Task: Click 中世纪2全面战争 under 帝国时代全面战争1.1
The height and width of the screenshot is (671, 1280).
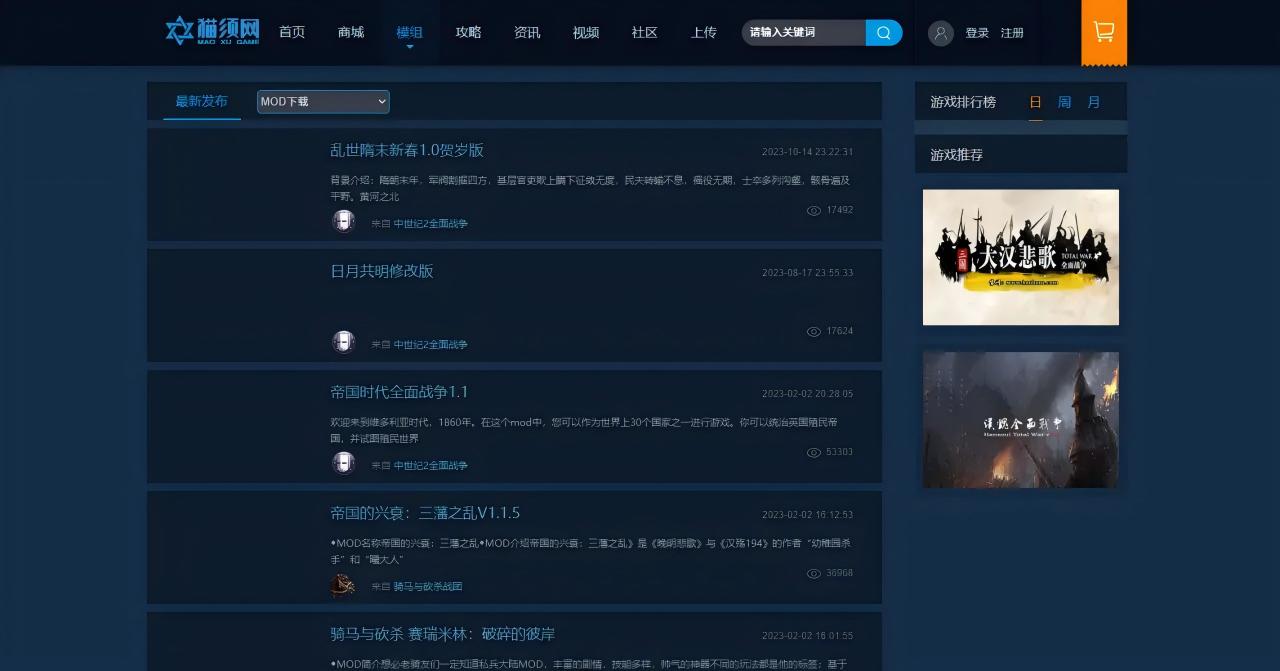Action: (x=430, y=466)
